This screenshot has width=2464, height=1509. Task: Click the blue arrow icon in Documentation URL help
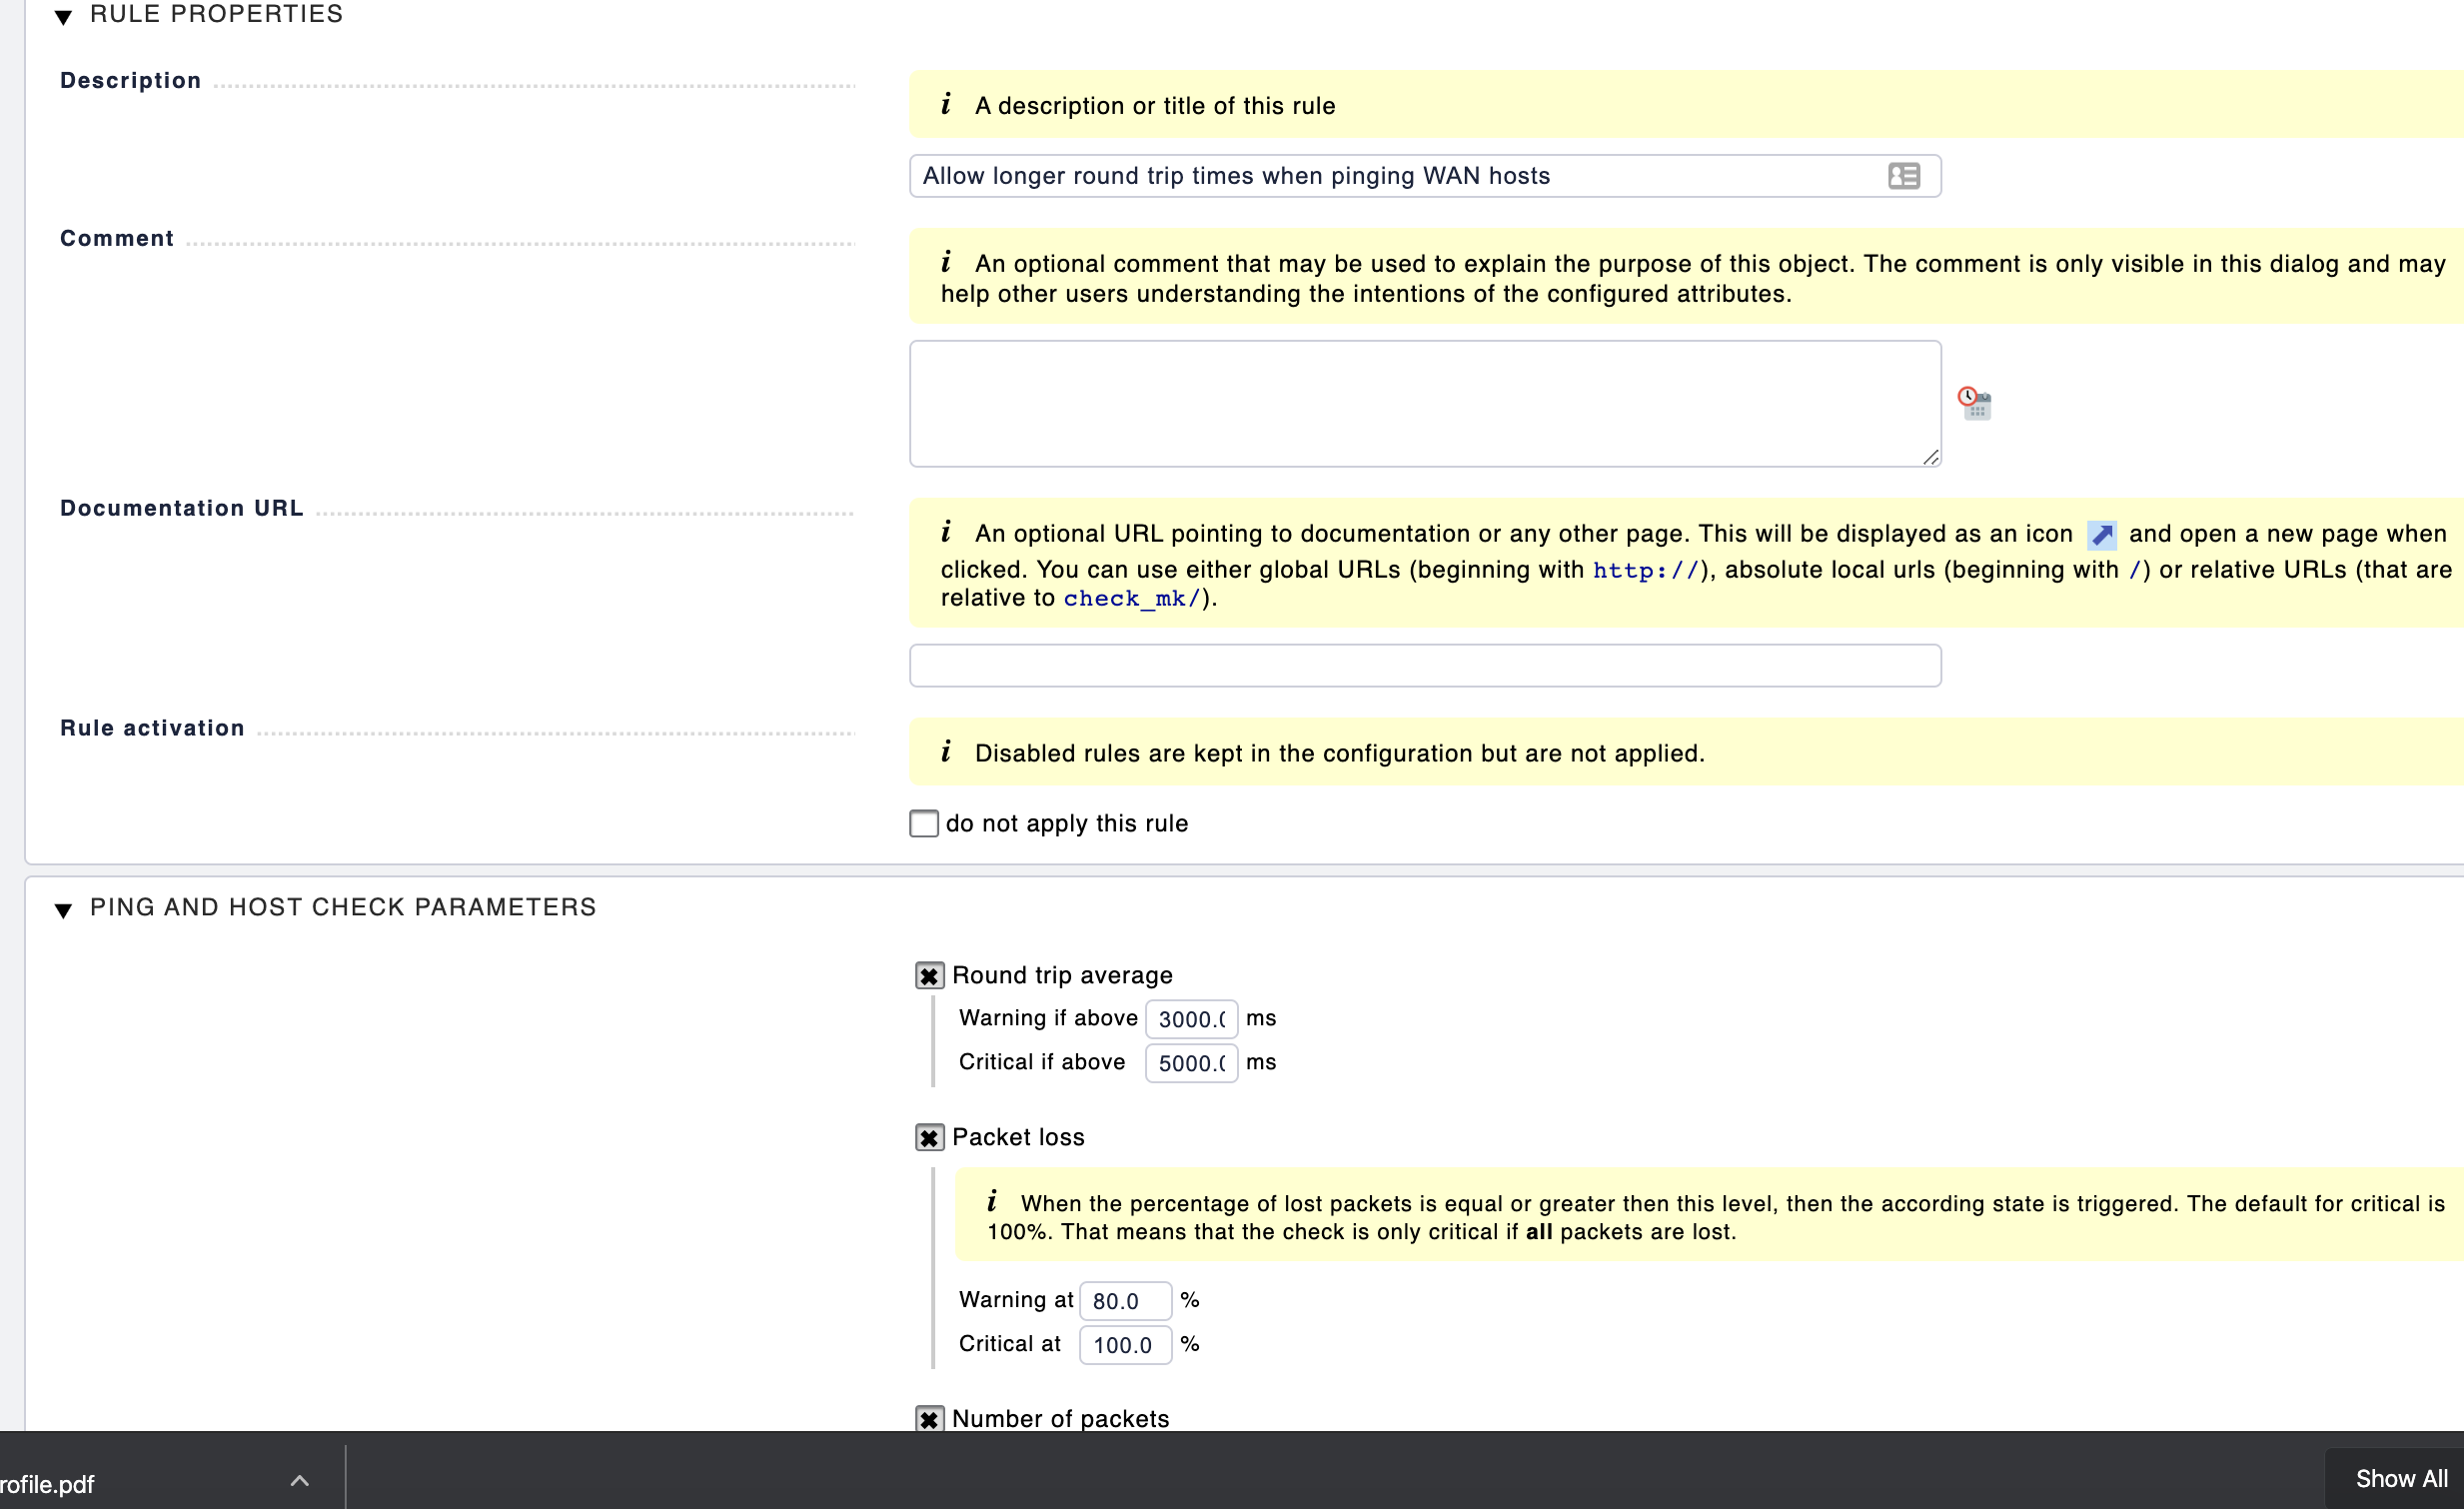click(x=2101, y=535)
